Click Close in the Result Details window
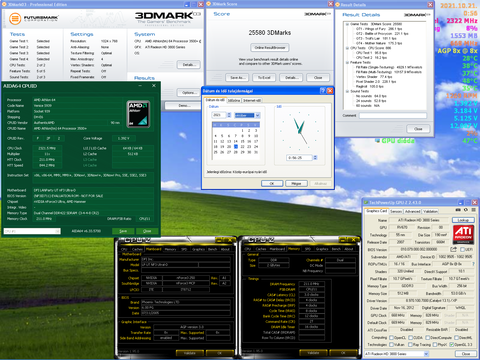This screenshot has width=480, height=360. click(418, 129)
